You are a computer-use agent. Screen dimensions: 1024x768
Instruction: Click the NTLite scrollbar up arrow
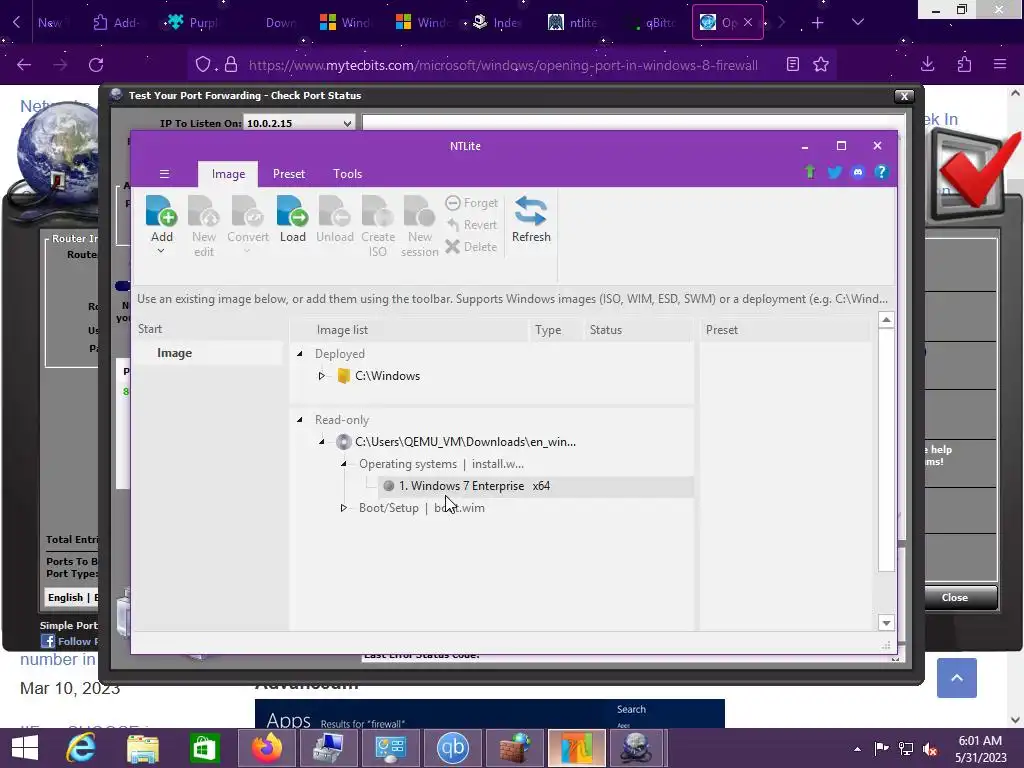(x=886, y=320)
